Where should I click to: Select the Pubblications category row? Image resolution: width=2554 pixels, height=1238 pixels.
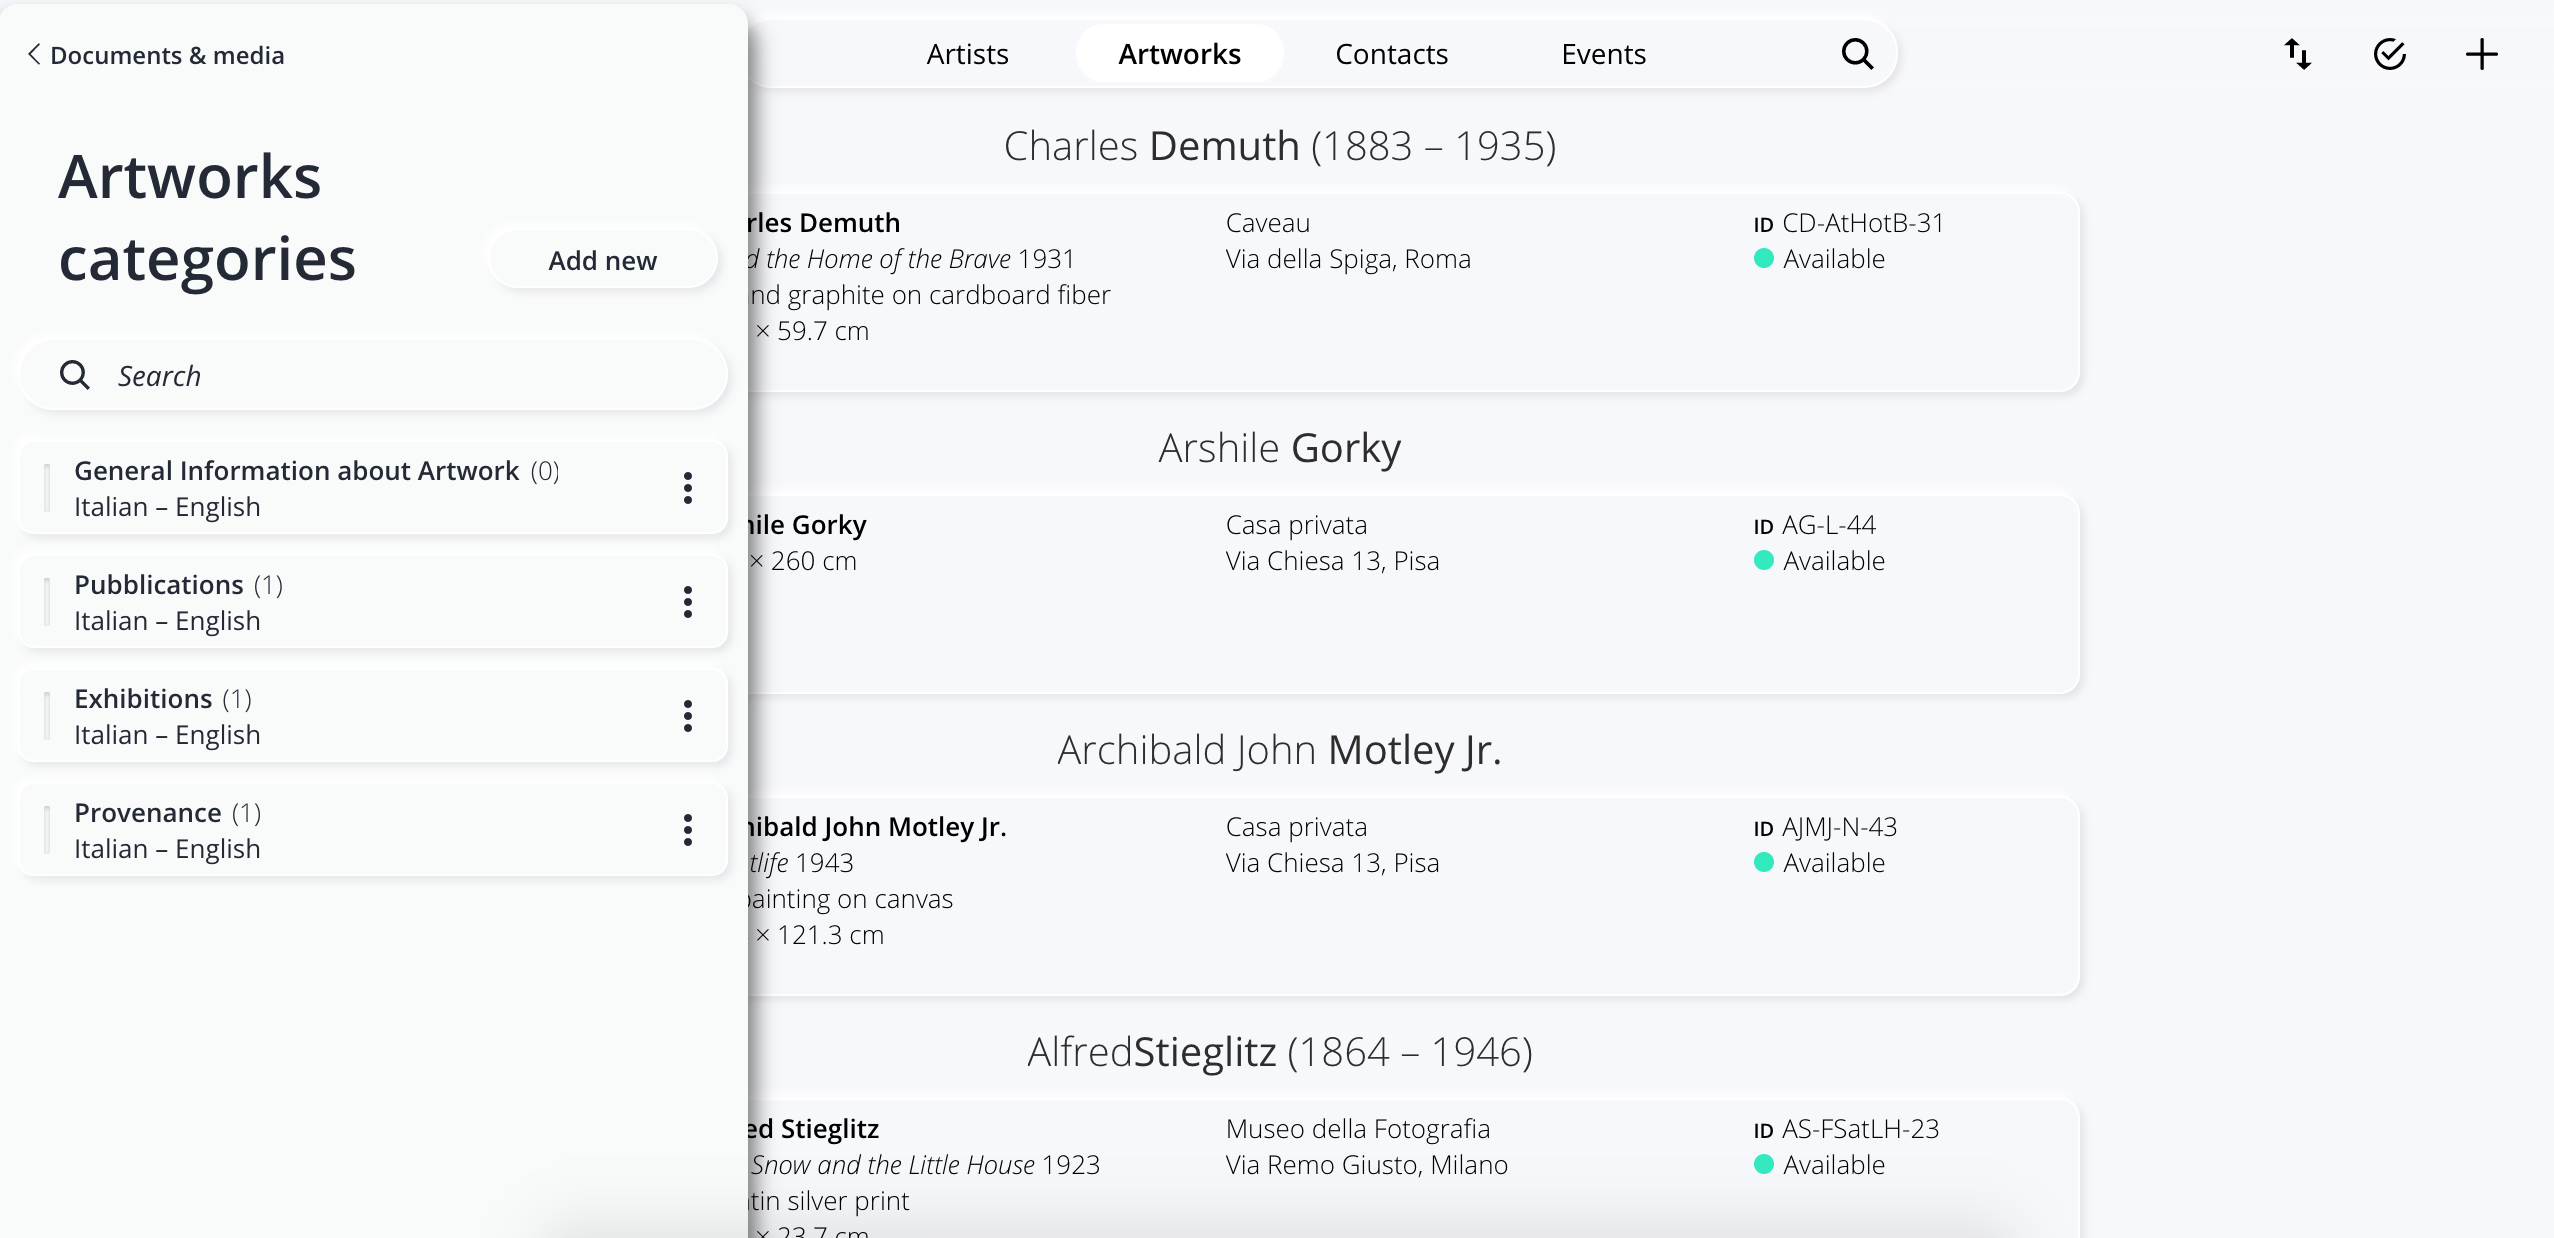point(373,602)
